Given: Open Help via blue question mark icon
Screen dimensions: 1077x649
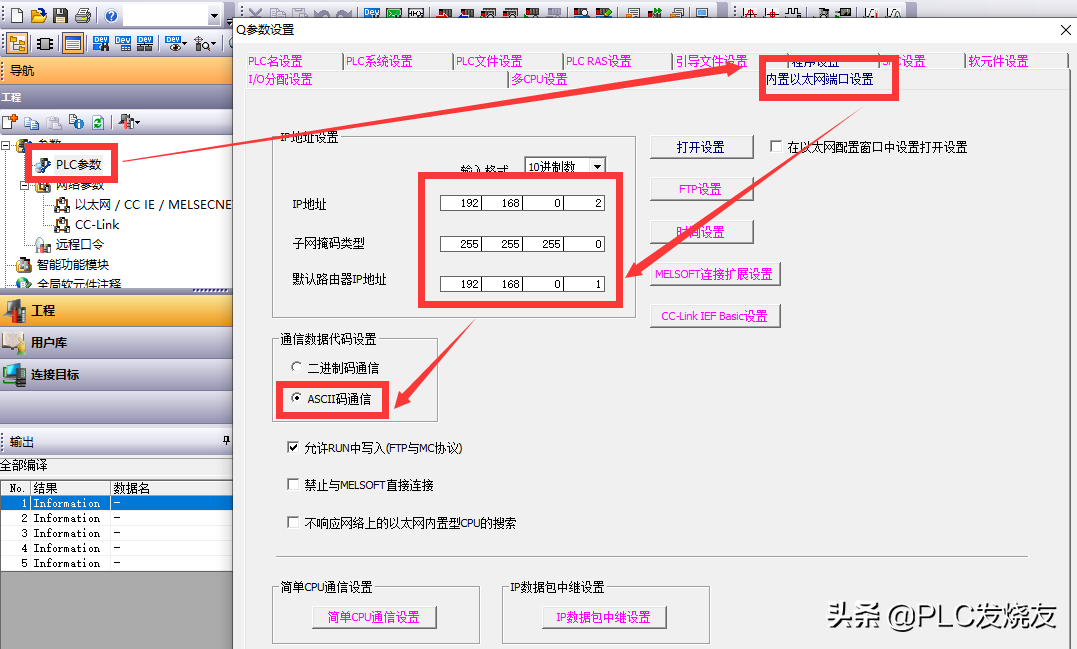Looking at the screenshot, I should (111, 16).
